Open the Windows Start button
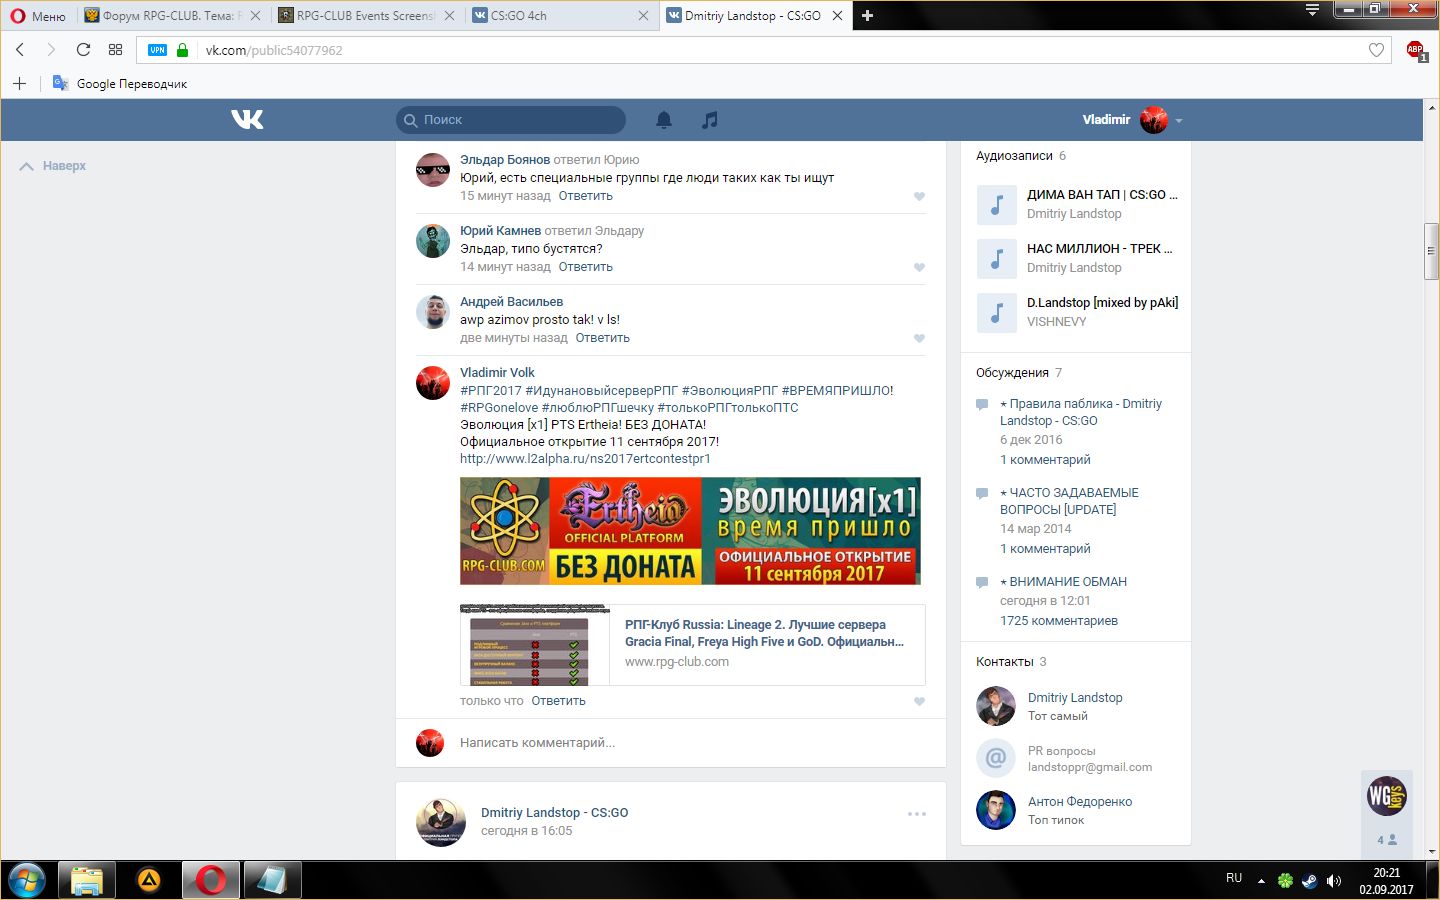Image resolution: width=1440 pixels, height=900 pixels. [27, 880]
